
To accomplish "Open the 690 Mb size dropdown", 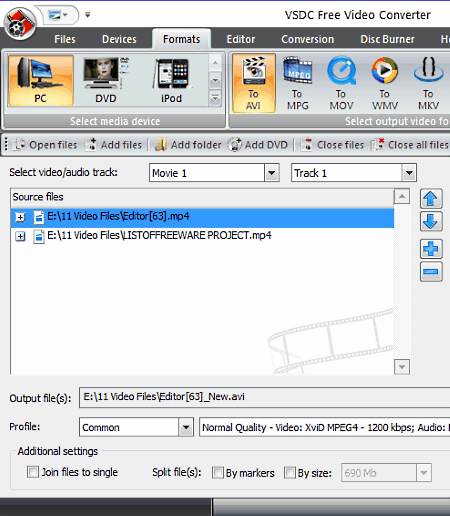I will [x=424, y=473].
